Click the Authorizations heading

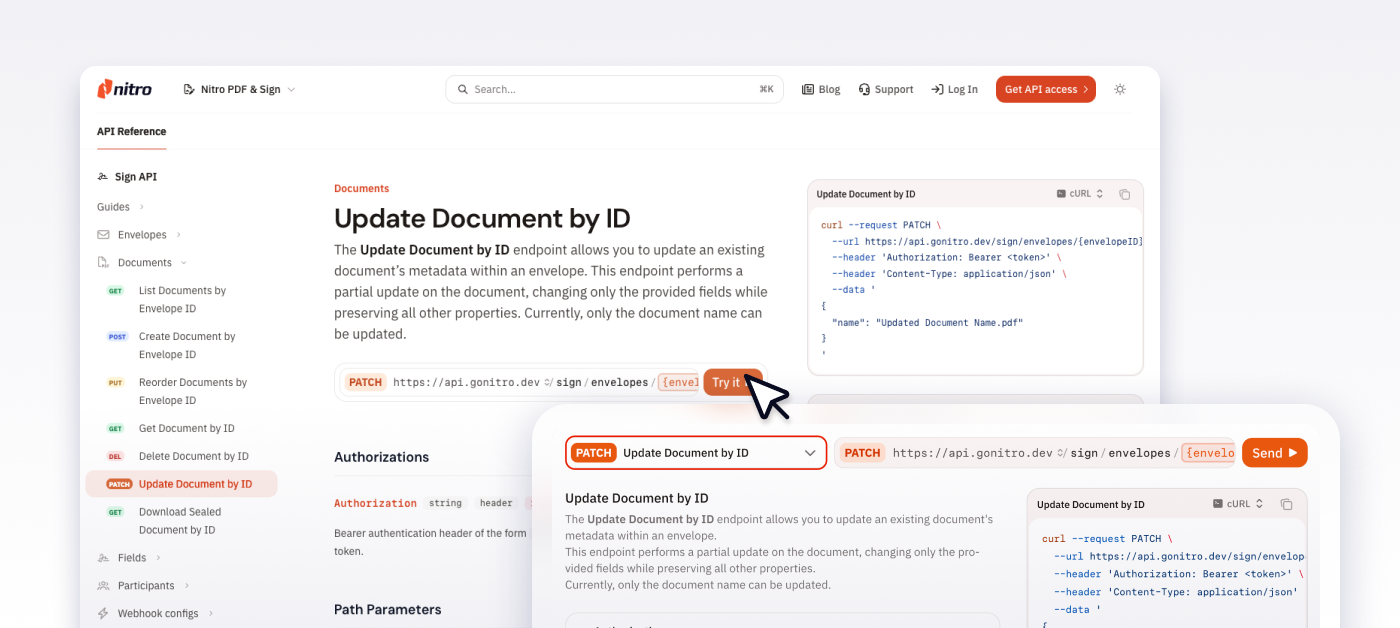tap(381, 457)
